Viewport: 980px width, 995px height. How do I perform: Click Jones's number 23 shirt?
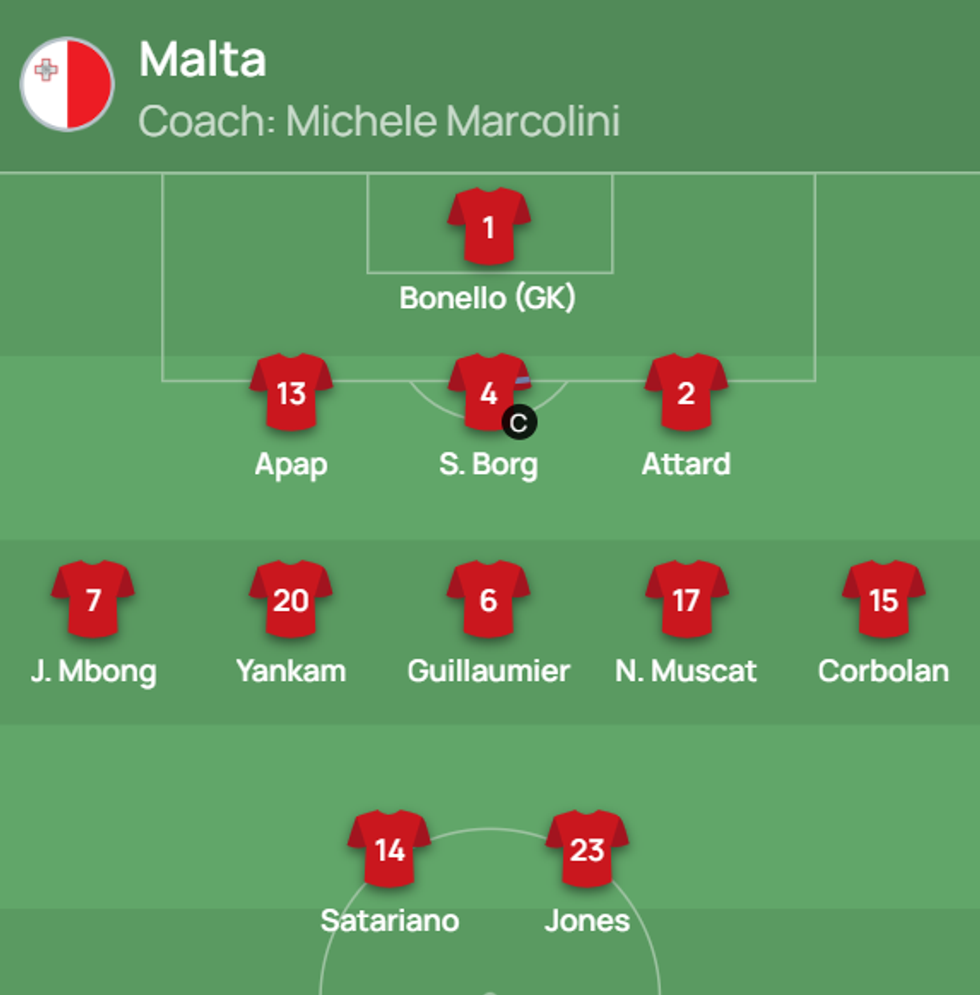point(587,849)
